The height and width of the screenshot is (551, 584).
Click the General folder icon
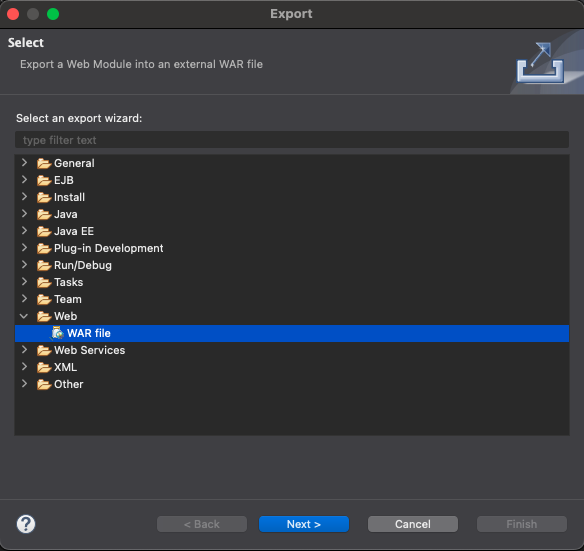point(44,163)
